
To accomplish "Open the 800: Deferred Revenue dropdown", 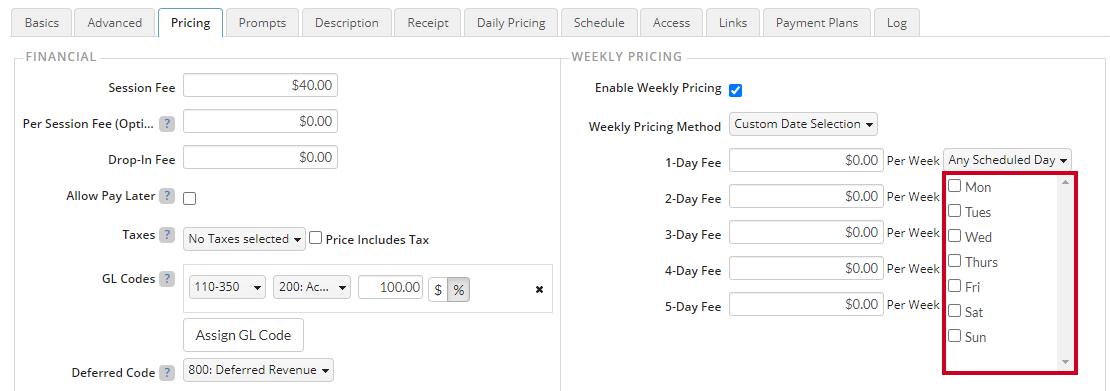I will tap(258, 370).
